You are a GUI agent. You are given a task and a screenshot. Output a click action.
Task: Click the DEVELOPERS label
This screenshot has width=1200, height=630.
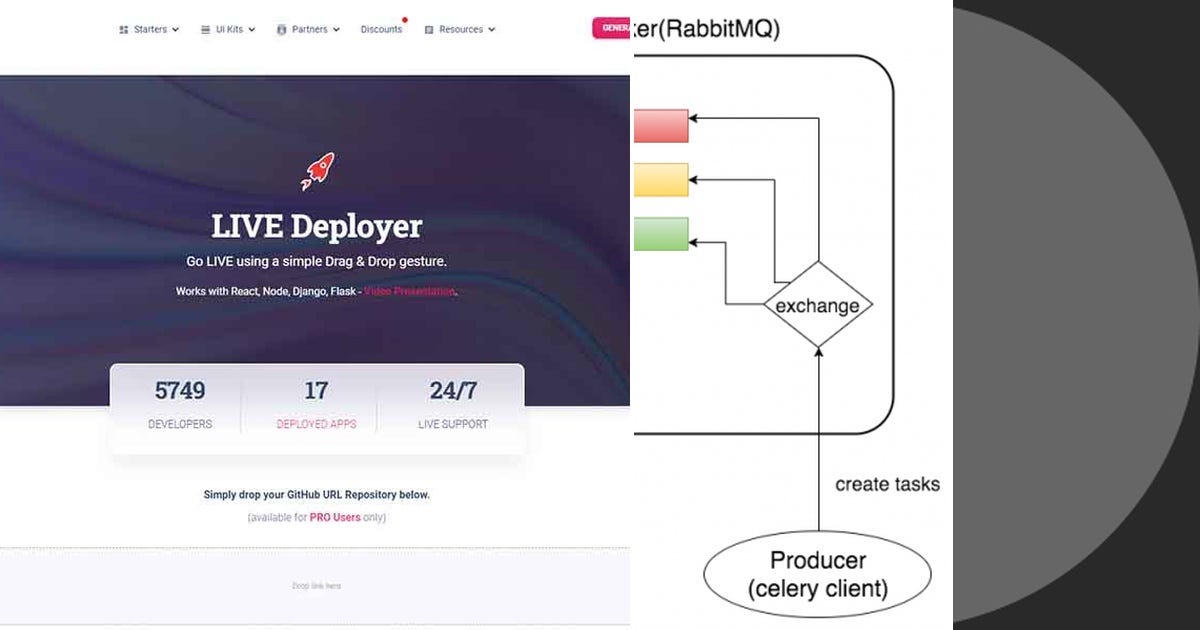(x=180, y=424)
